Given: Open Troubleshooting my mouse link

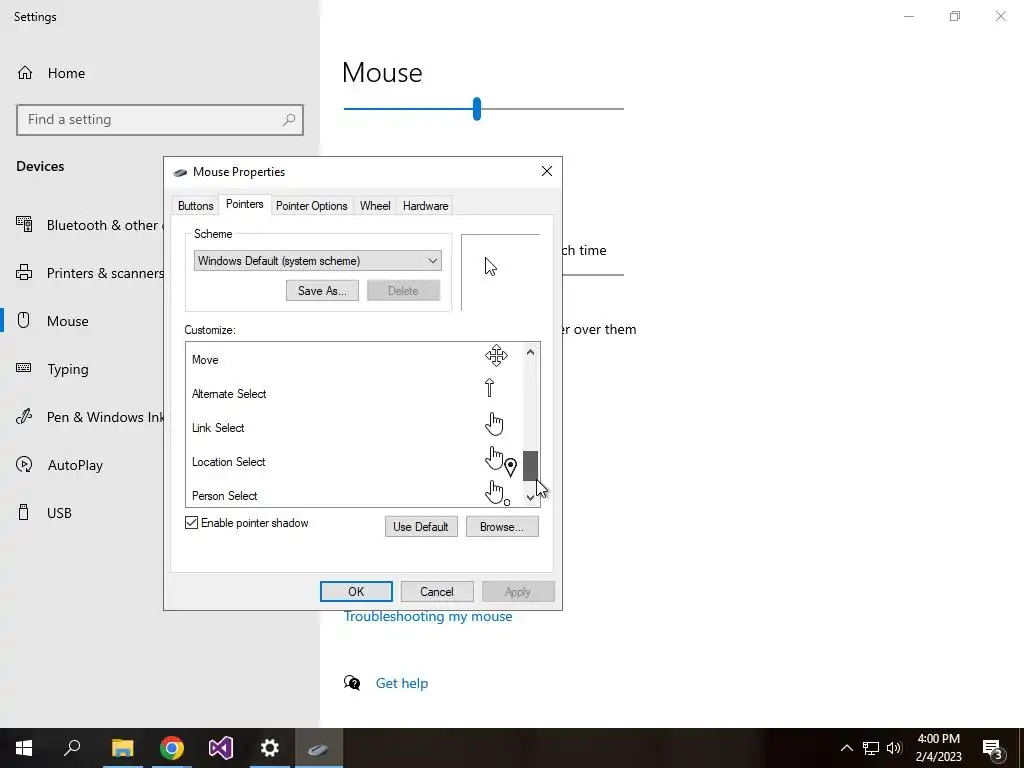Looking at the screenshot, I should (428, 616).
